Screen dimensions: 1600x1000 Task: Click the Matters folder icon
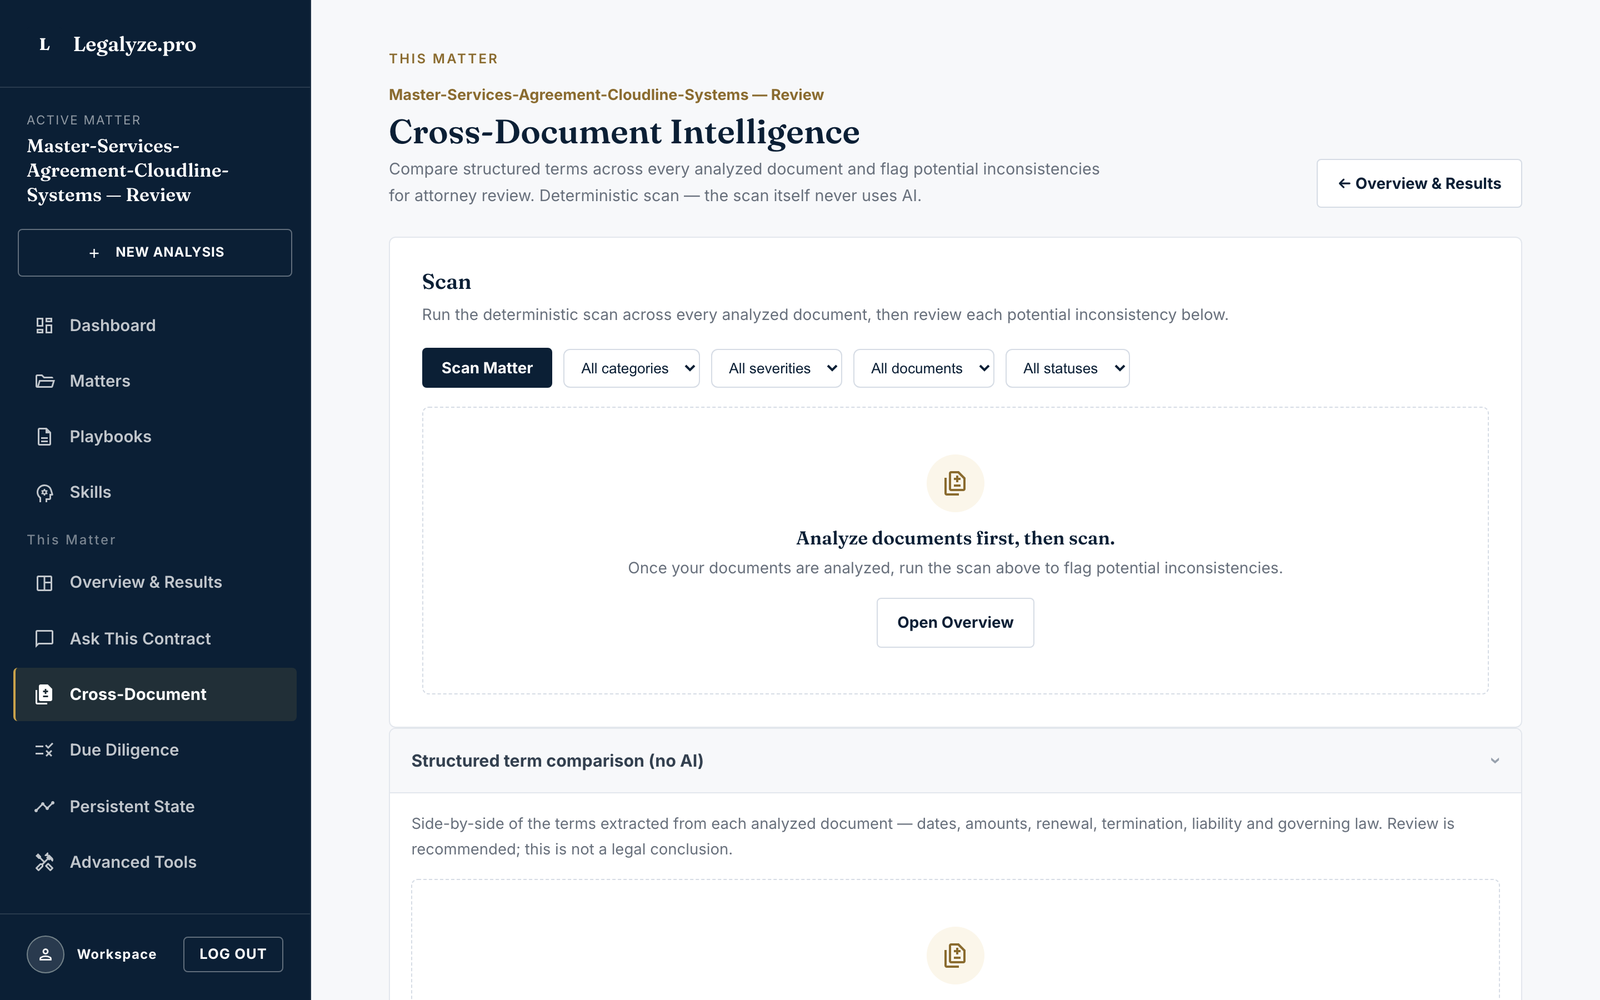(44, 381)
